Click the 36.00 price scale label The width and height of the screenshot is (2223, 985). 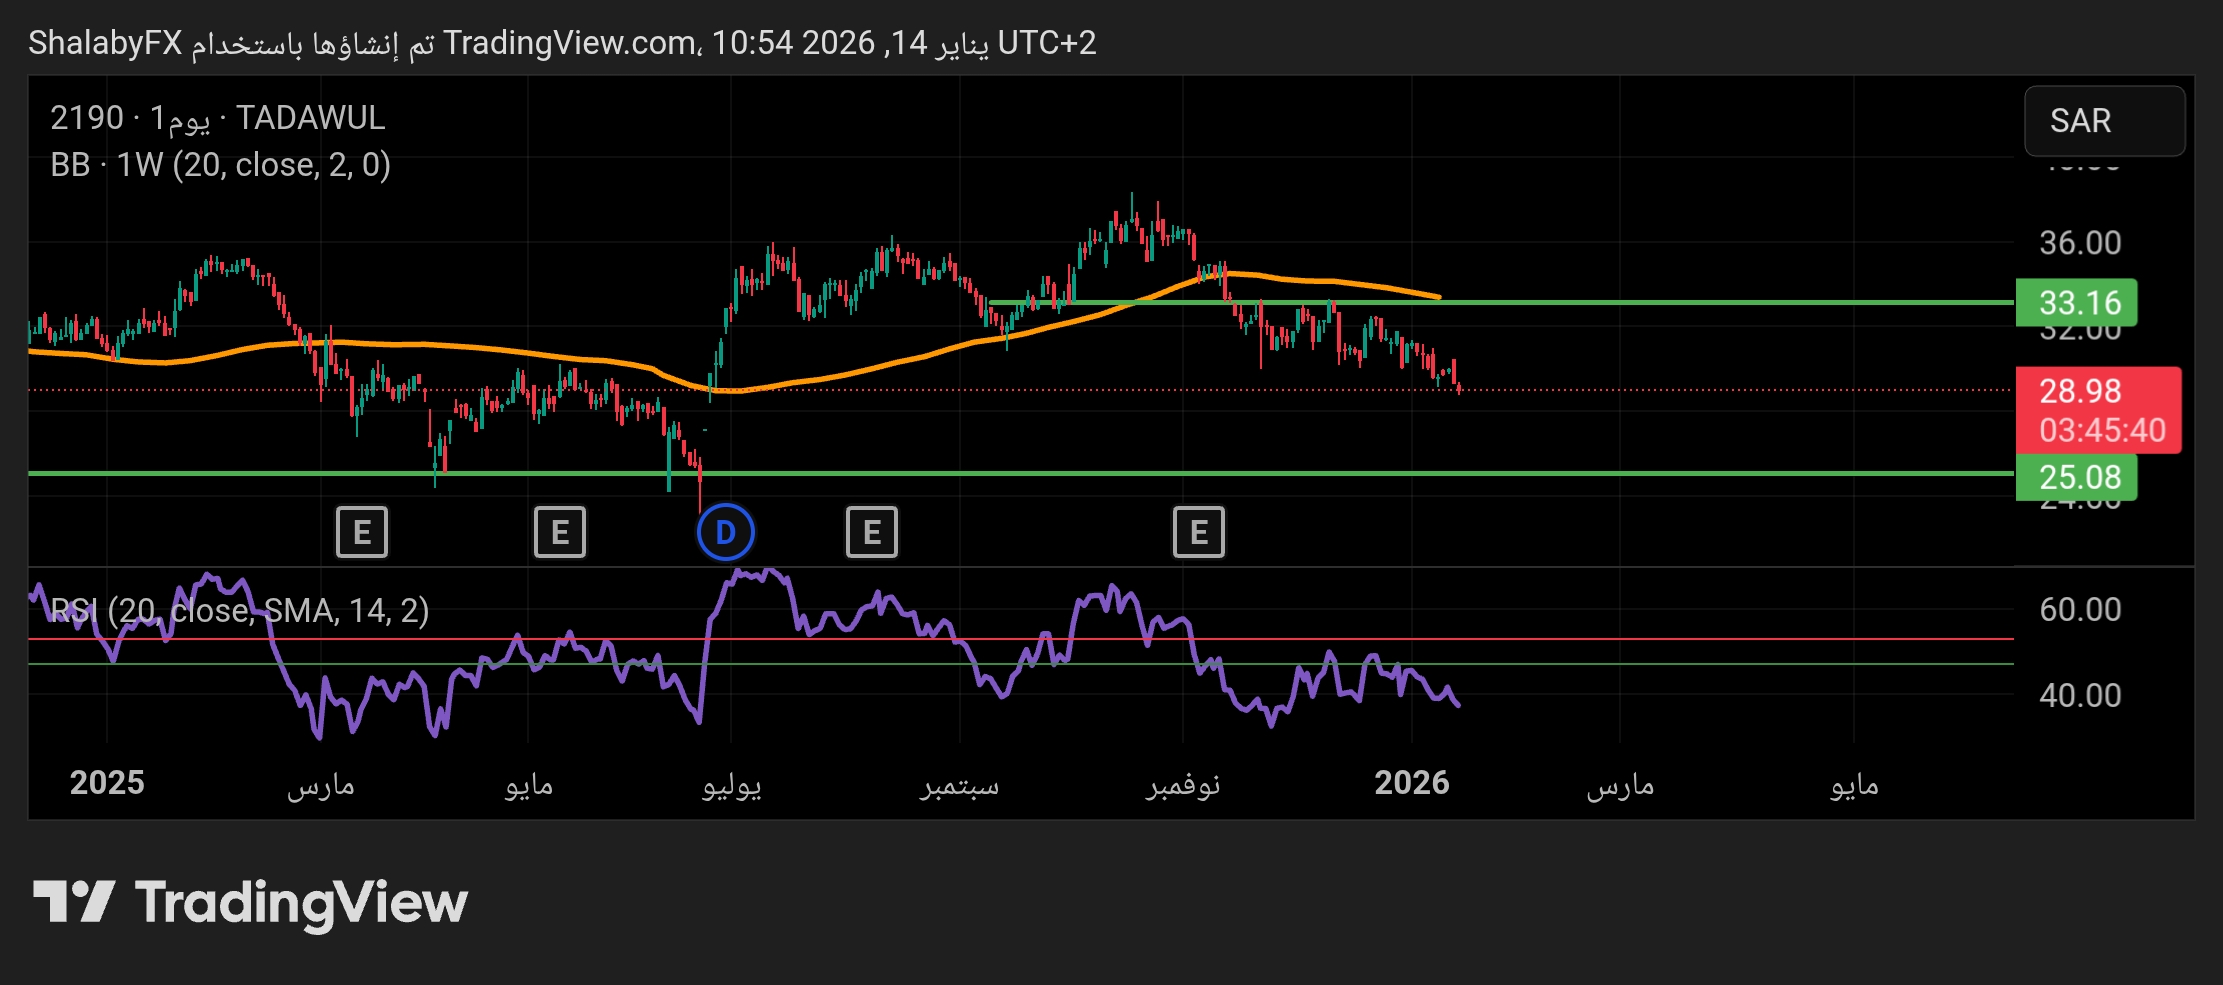pos(2079,243)
